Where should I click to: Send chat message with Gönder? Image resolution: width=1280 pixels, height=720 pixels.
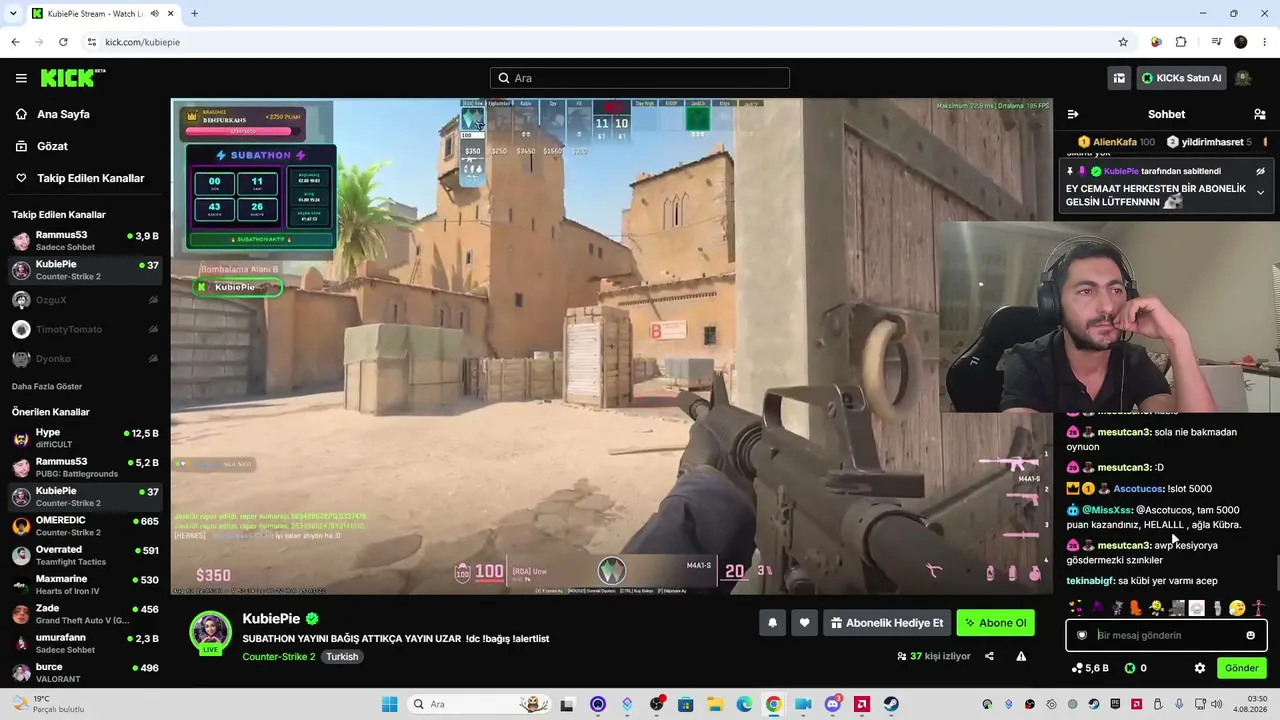click(1242, 668)
